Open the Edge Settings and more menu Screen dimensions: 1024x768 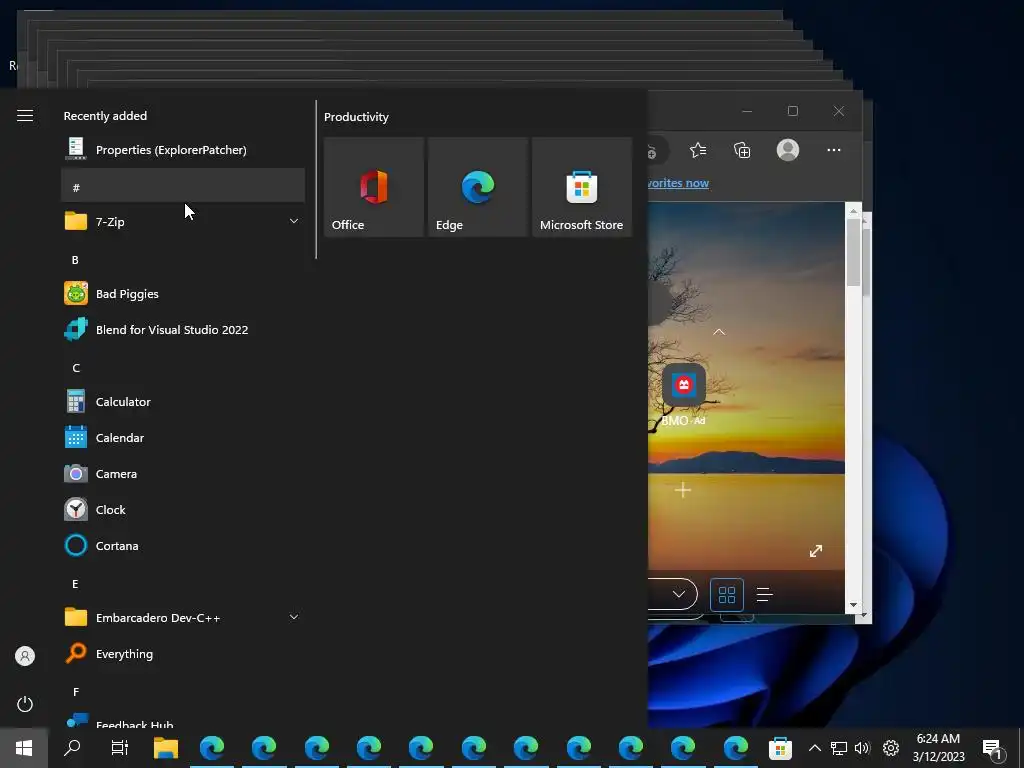[x=834, y=150]
